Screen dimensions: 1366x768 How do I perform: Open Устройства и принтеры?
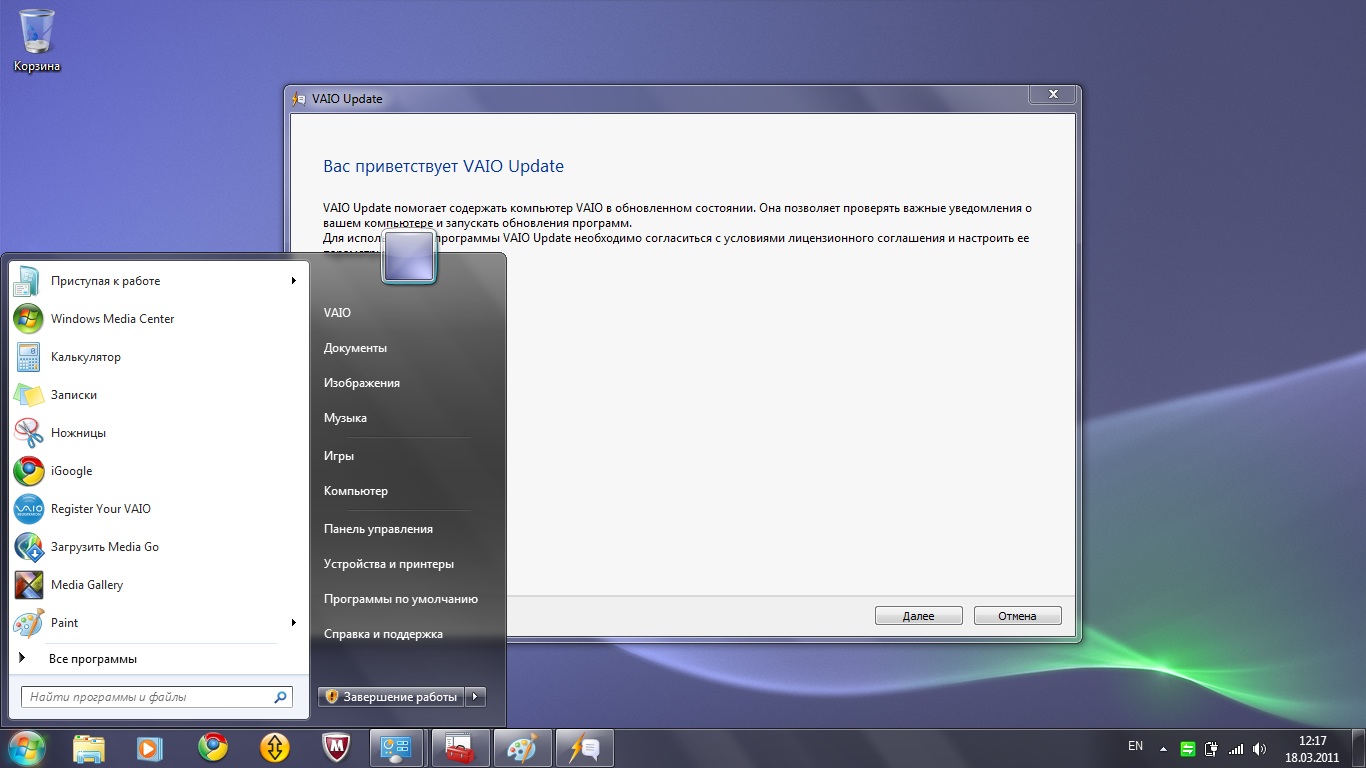coord(388,564)
